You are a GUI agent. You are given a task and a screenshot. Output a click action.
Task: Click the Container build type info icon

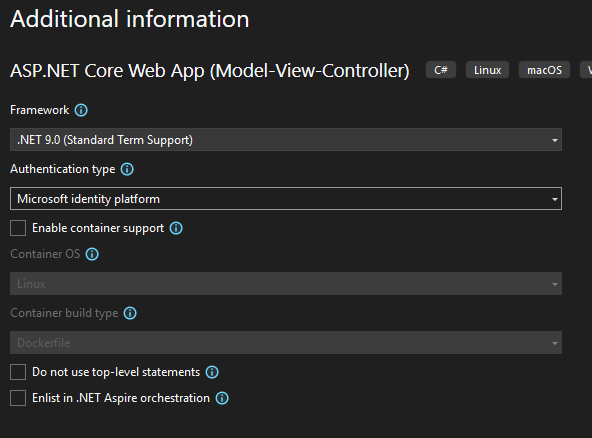click(x=130, y=313)
